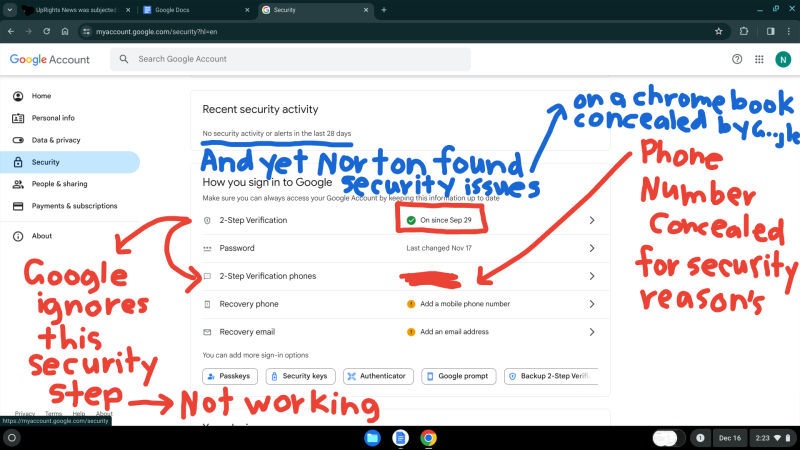Click the search magnifier icon
This screenshot has width=800, height=450.
coord(124,59)
